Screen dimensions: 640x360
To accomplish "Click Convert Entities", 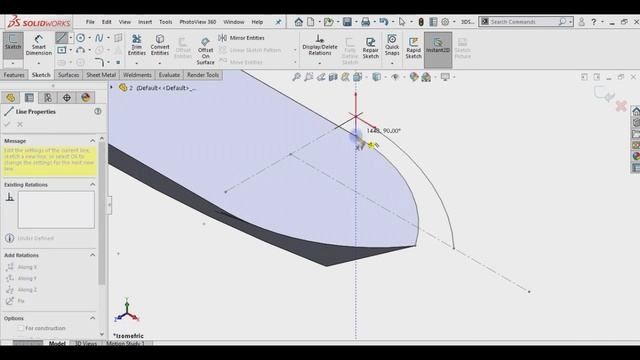I will click(x=160, y=45).
